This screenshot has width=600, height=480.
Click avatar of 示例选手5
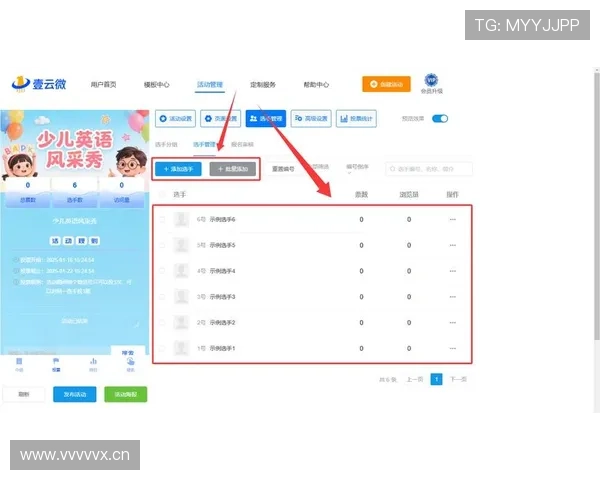tap(181, 245)
